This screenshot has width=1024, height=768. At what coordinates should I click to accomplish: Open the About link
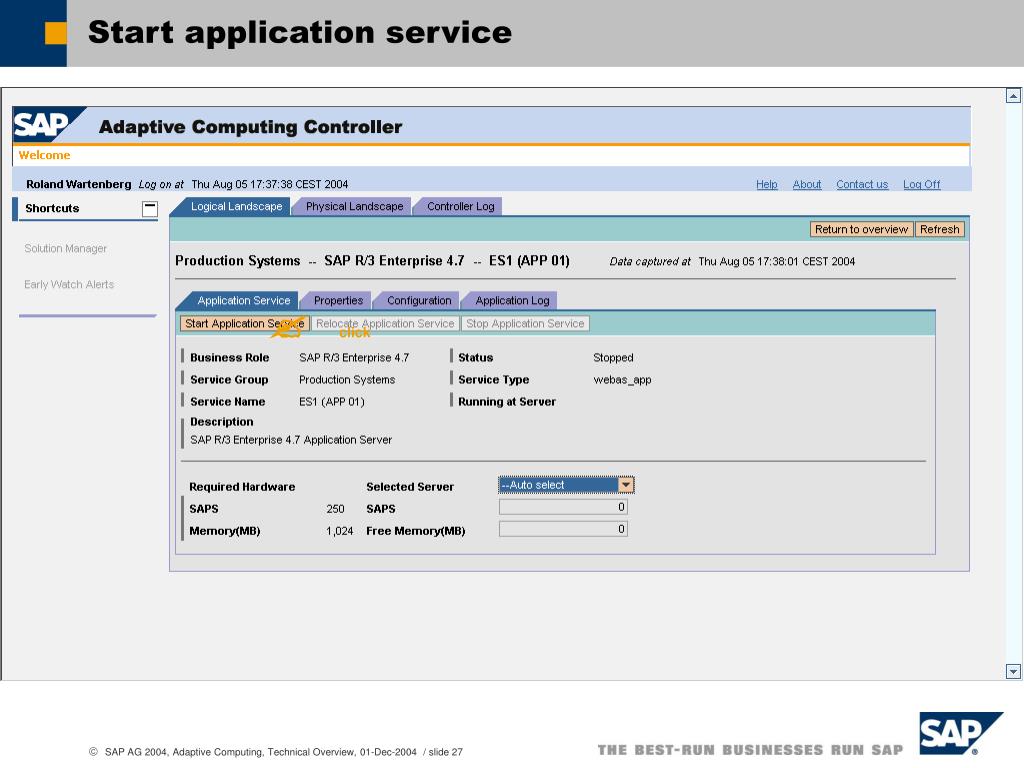807,184
